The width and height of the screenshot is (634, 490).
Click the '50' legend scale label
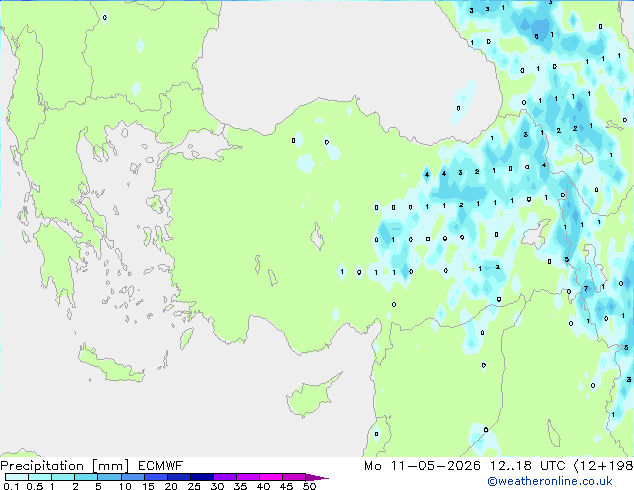309,486
